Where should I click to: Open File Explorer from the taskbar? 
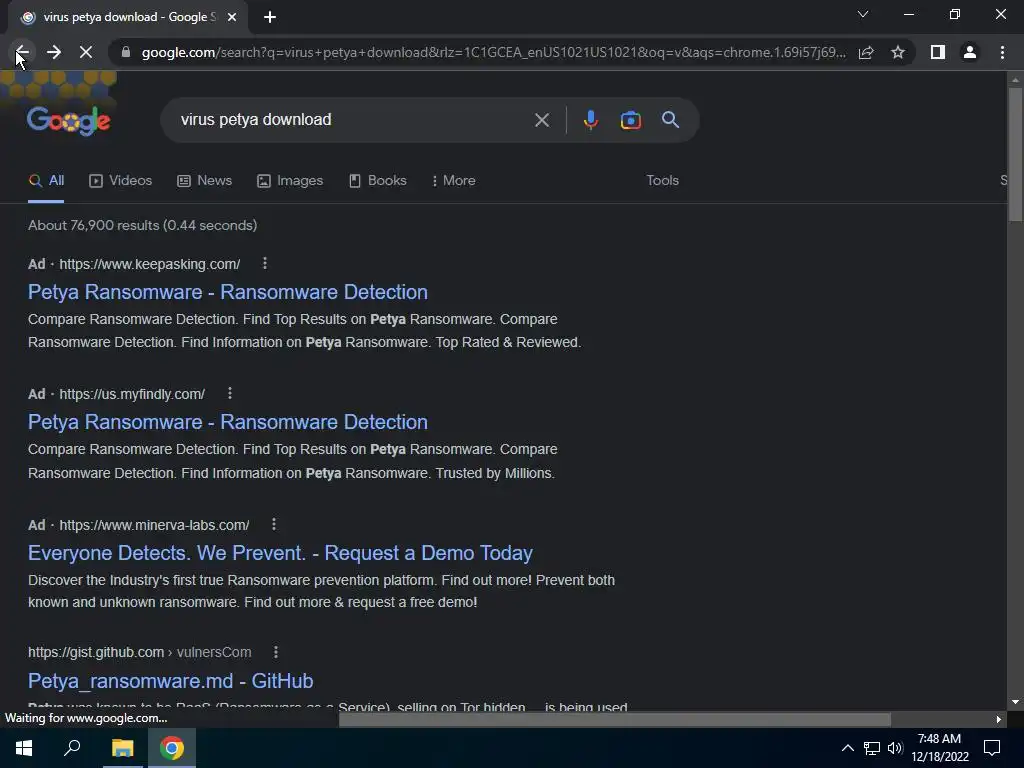(122, 748)
